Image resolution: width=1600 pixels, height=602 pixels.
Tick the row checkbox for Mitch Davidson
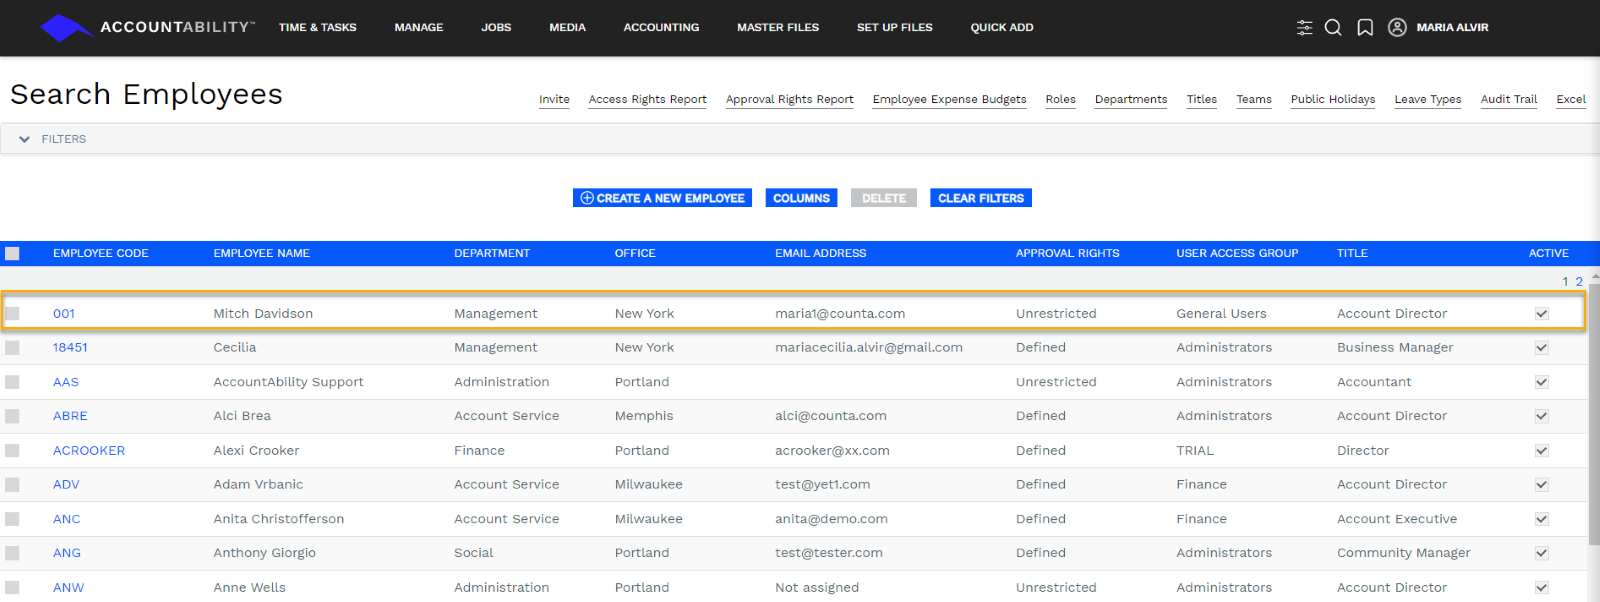[x=12, y=314]
